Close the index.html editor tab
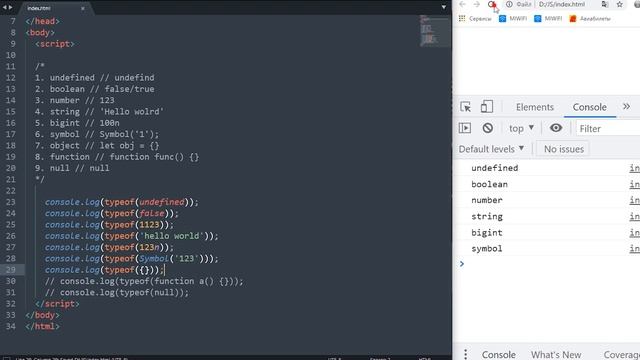 (83, 8)
